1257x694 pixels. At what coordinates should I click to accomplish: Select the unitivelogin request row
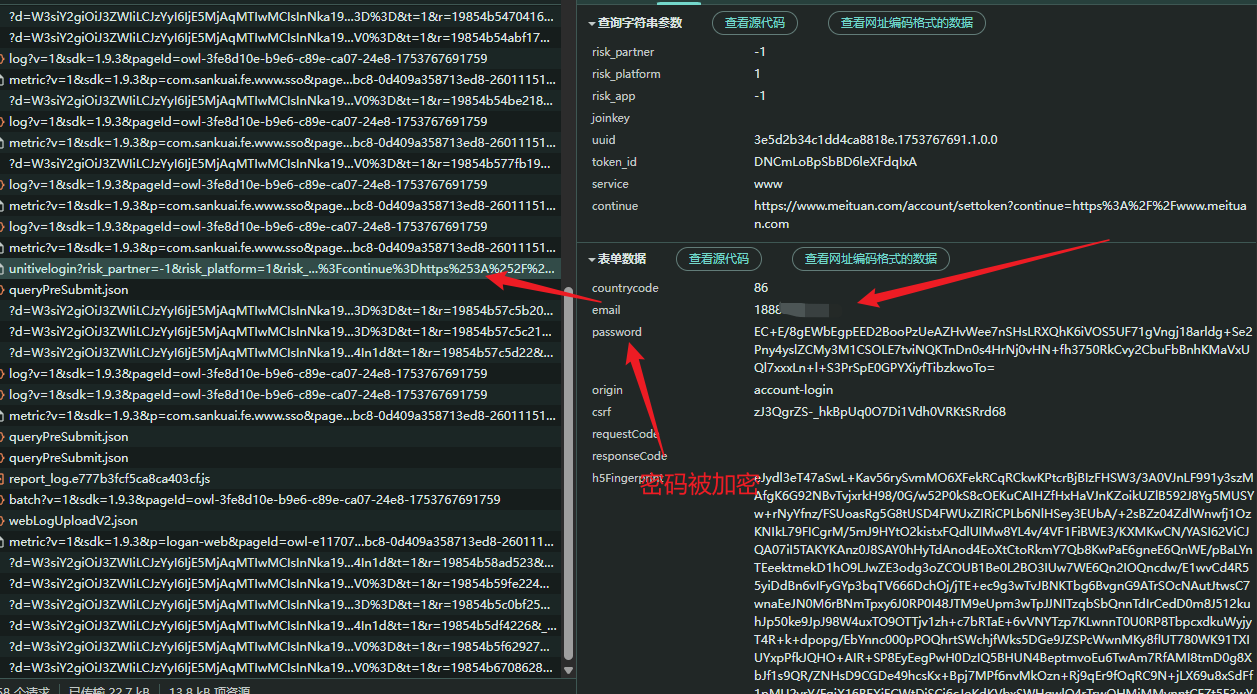[x=280, y=268]
